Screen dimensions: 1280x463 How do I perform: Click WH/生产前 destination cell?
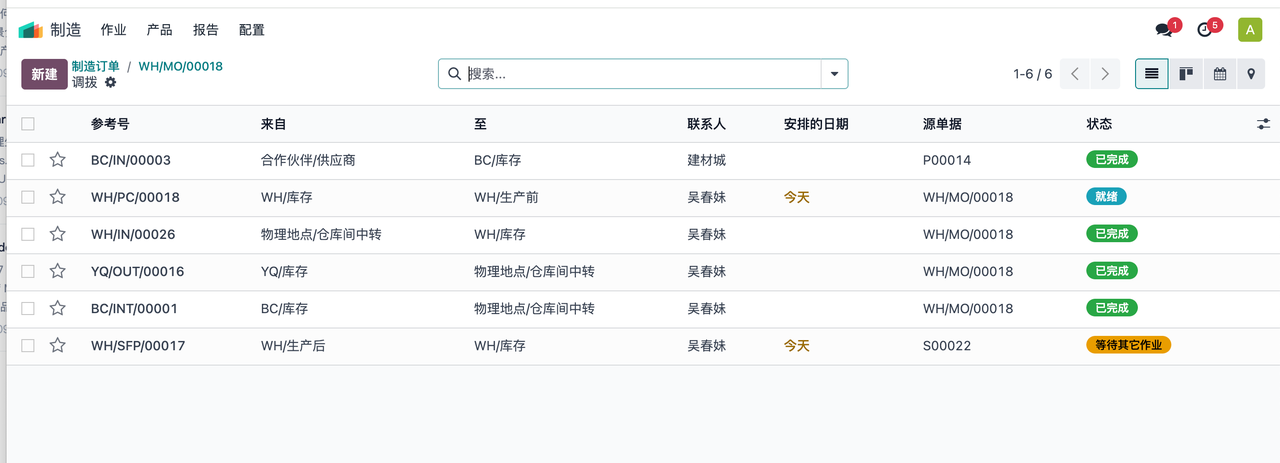point(506,197)
